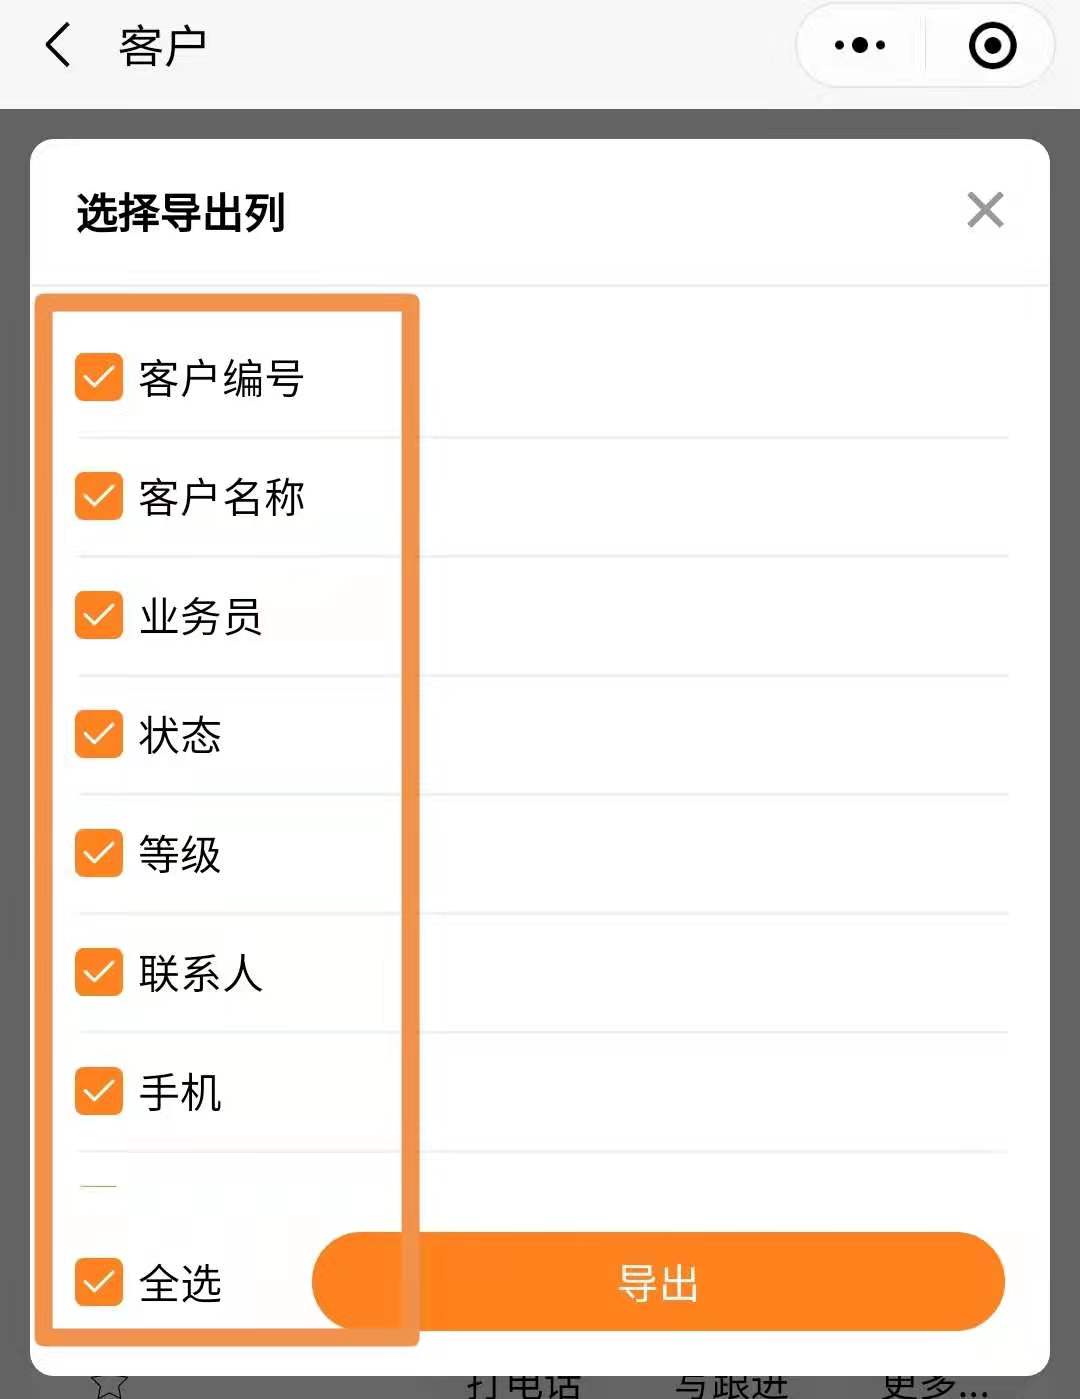Toggle the 全选 select-all checkbox

coord(99,1282)
